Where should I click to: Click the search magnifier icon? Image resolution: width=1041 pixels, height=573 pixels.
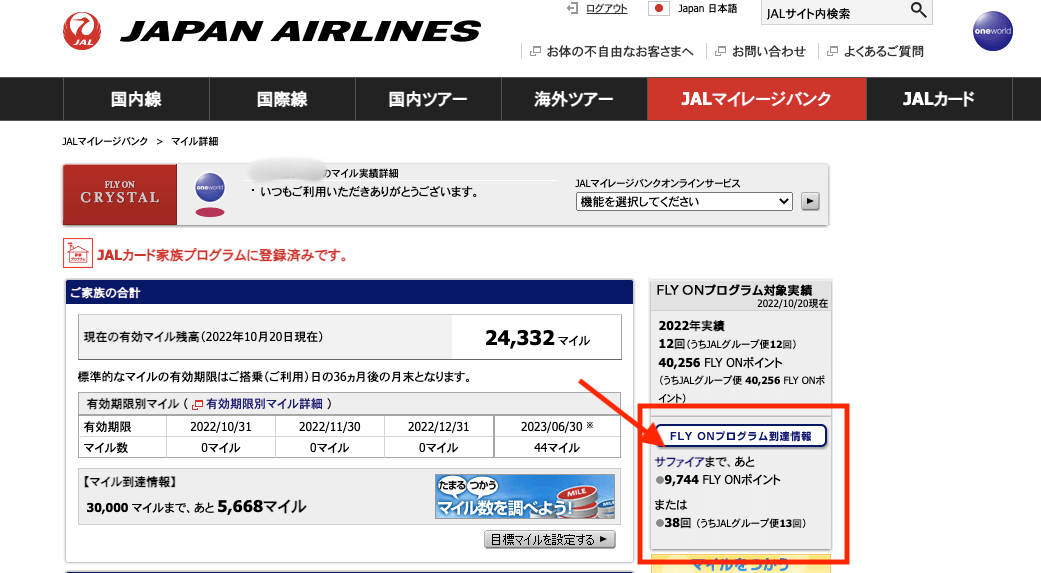pyautogui.click(x=918, y=12)
